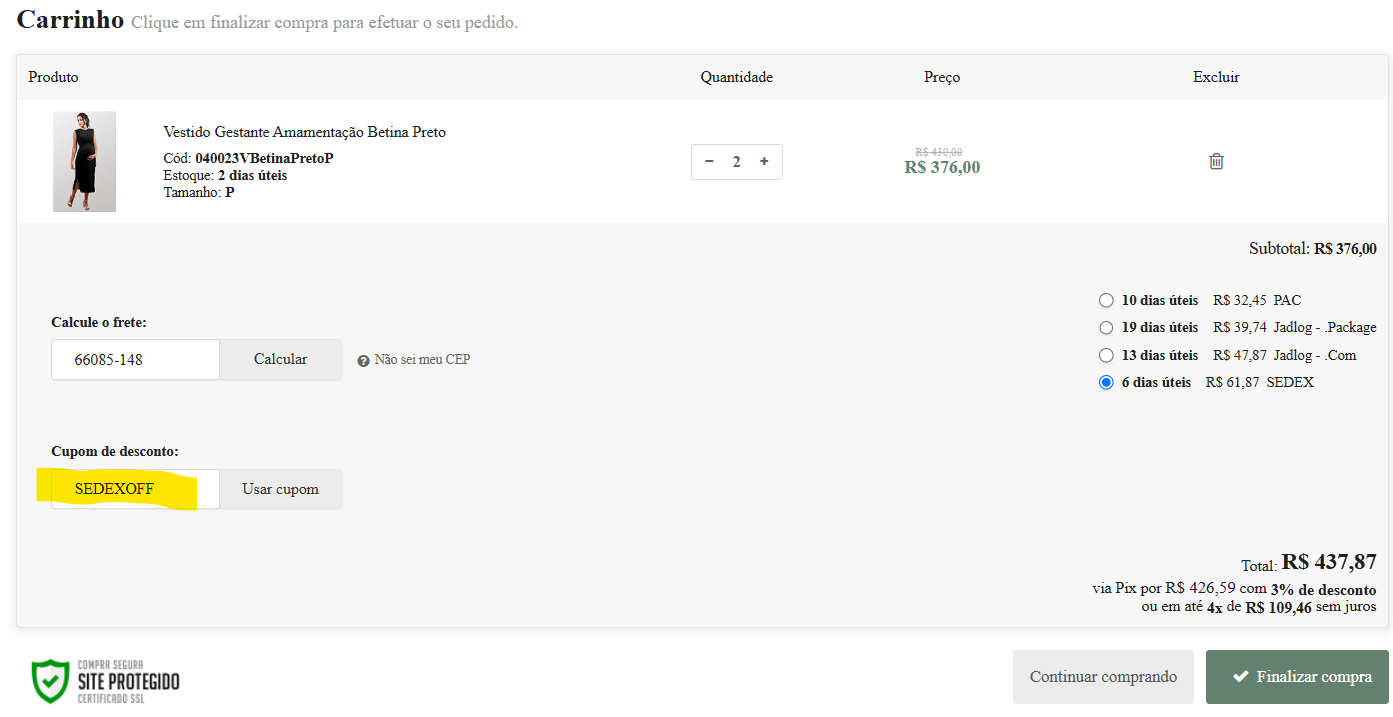The width and height of the screenshot is (1393, 717).
Task: Select the PAC 10 dias úteis shipping option
Action: (1106, 300)
